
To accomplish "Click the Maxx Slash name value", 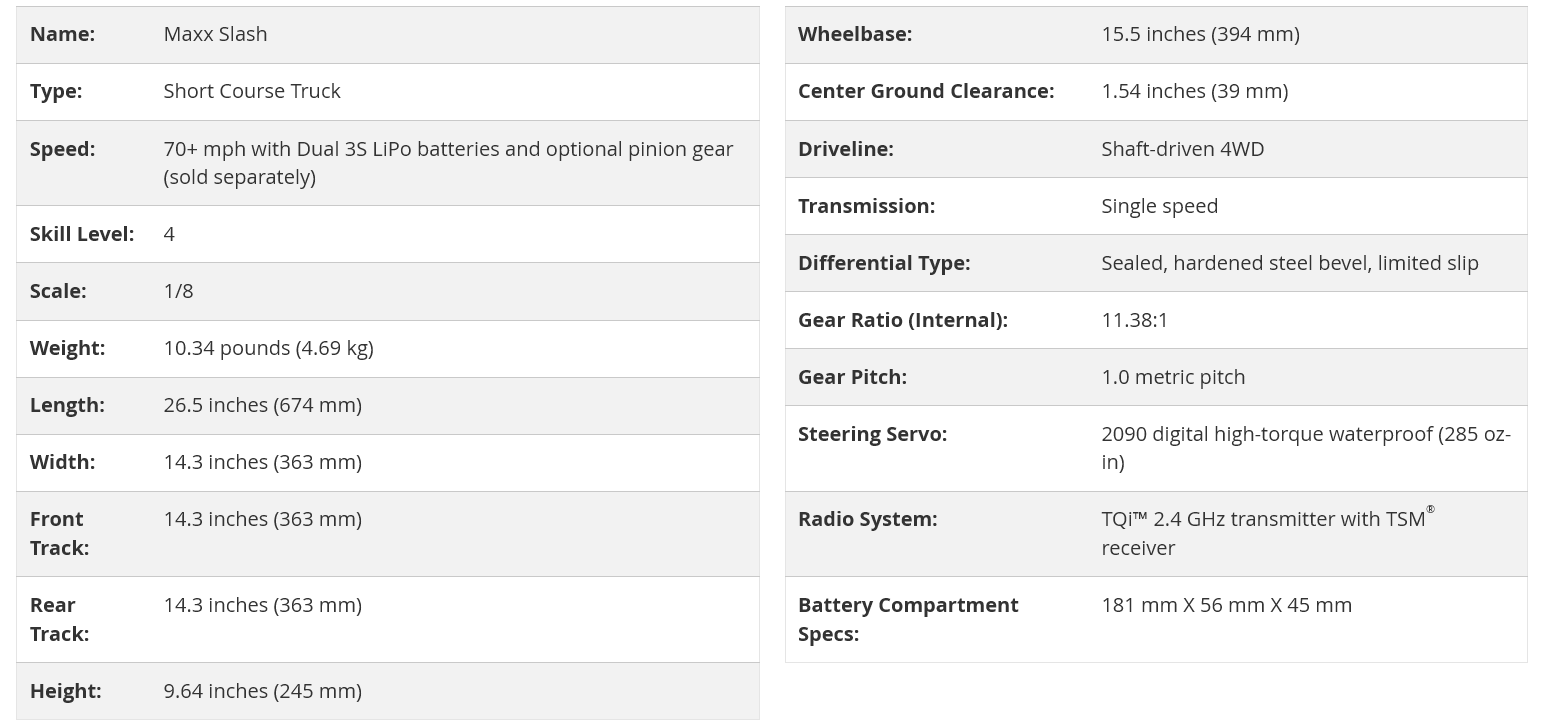I will (x=215, y=34).
